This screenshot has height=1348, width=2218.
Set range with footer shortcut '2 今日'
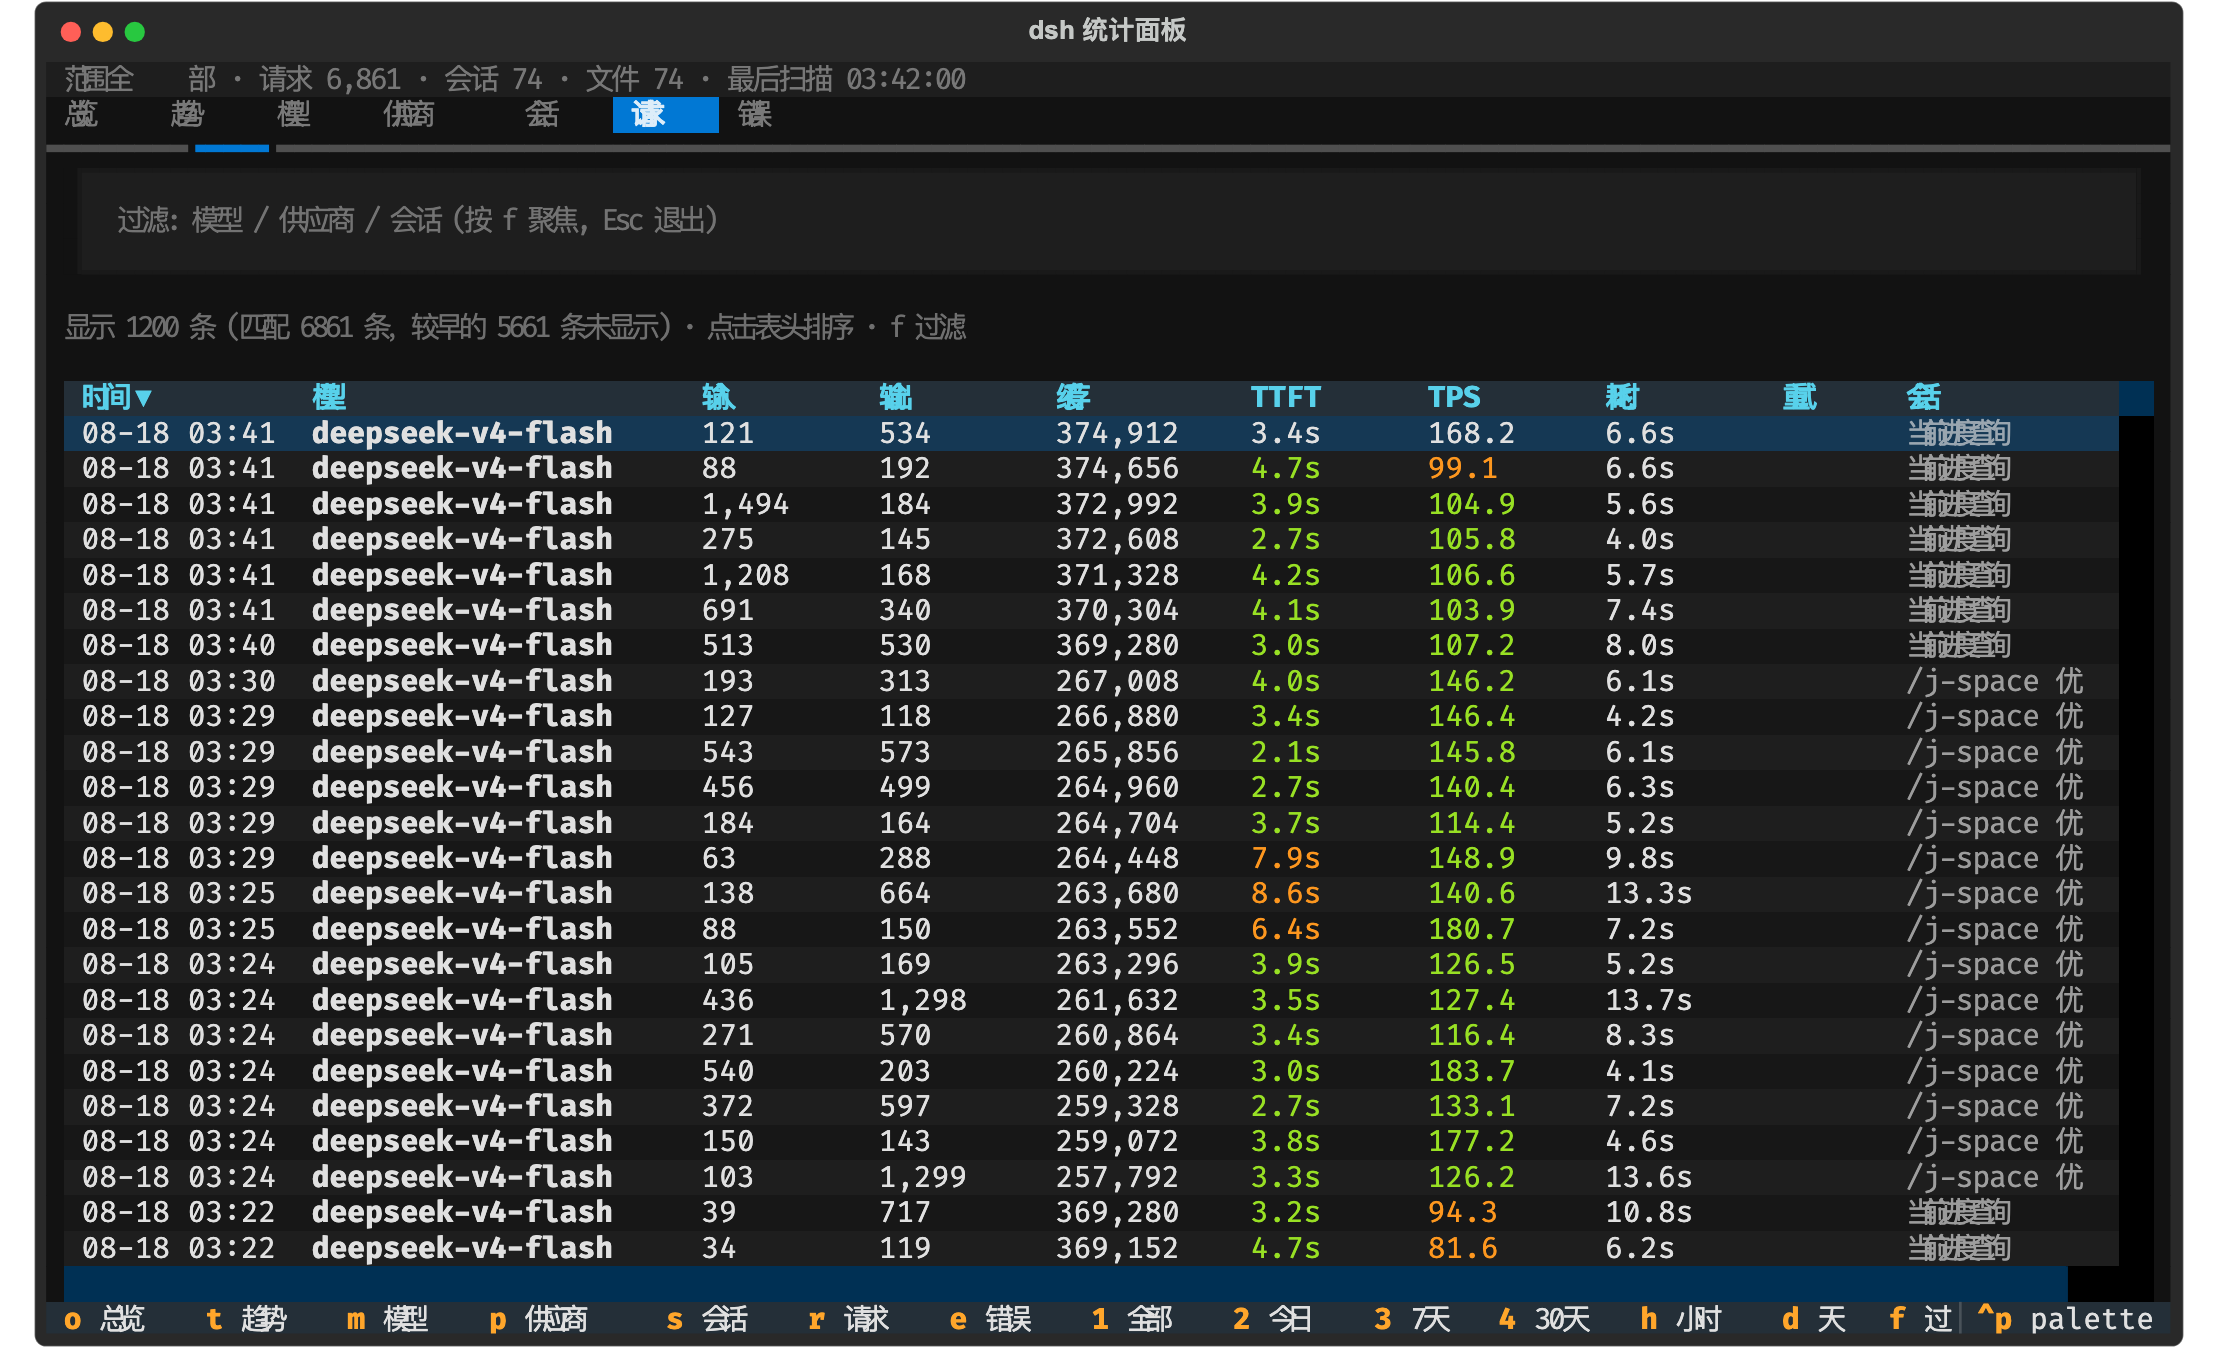(x=1273, y=1319)
